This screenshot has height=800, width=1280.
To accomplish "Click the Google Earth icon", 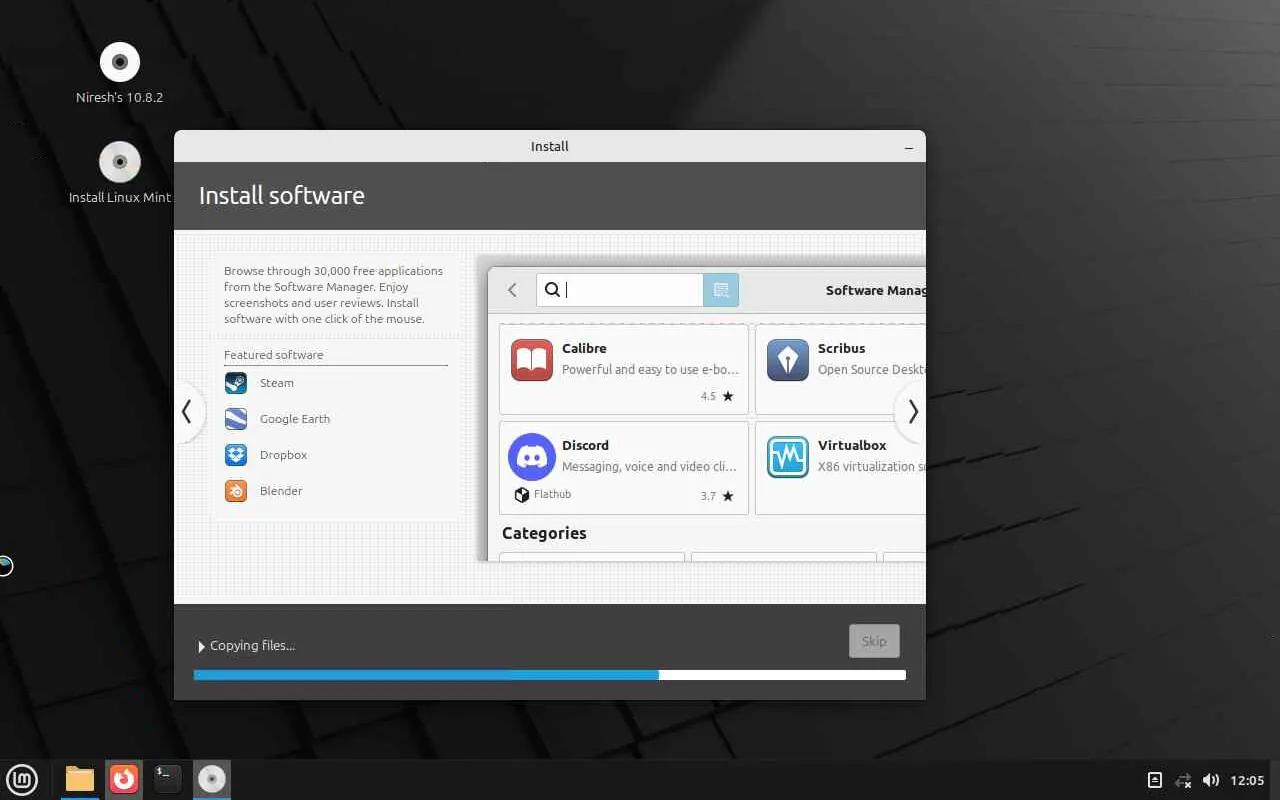I will (236, 419).
